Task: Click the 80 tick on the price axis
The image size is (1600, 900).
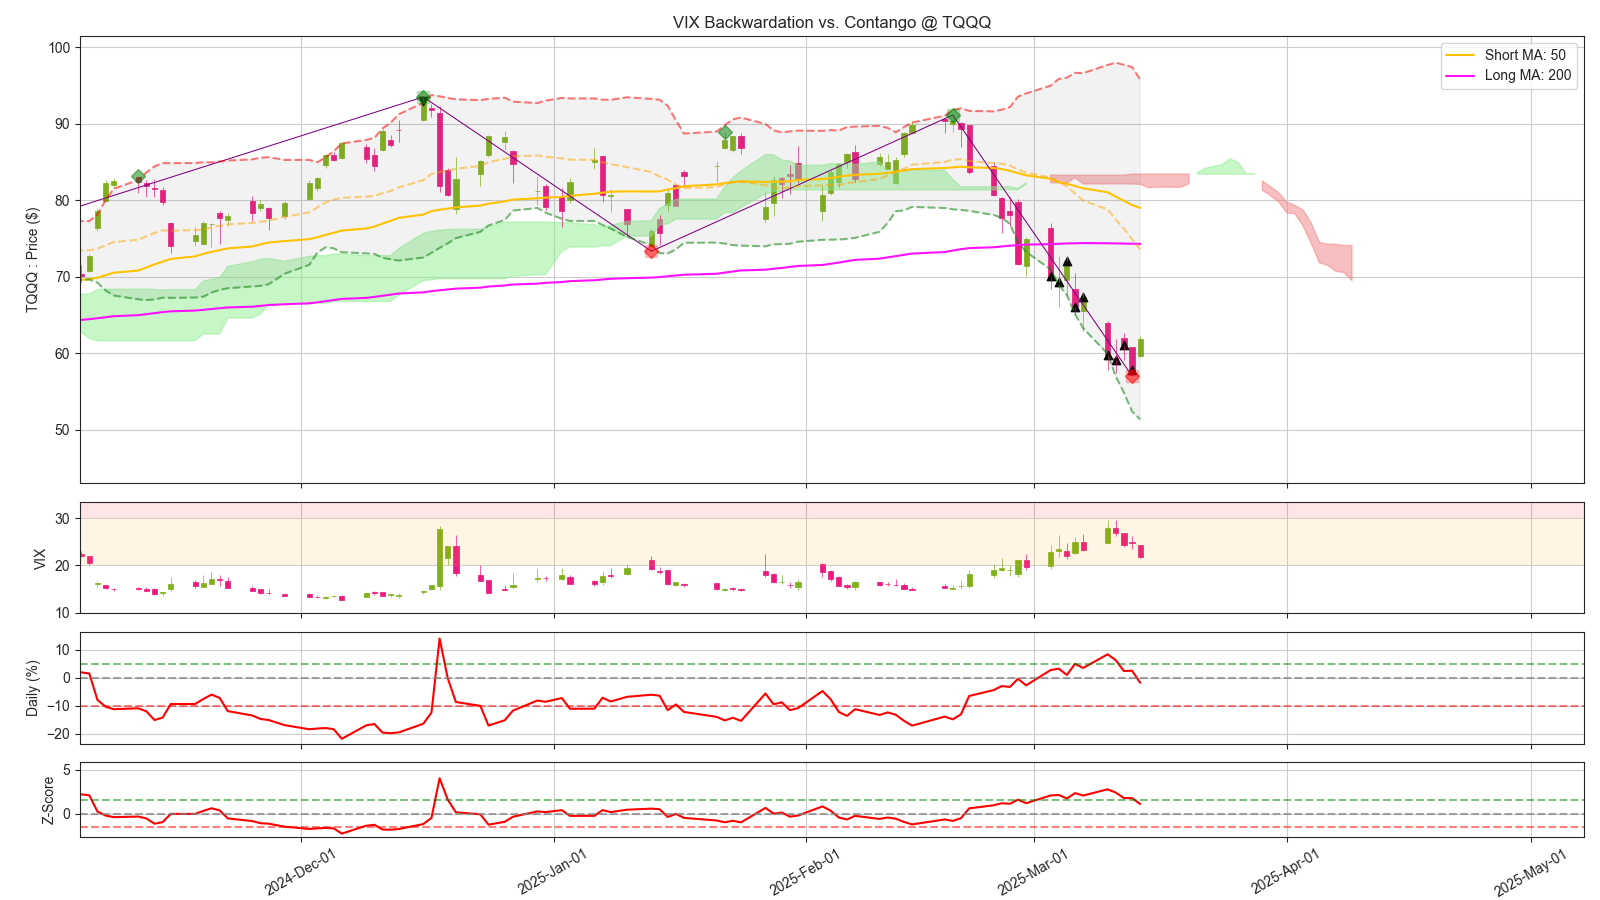Action: pyautogui.click(x=62, y=201)
